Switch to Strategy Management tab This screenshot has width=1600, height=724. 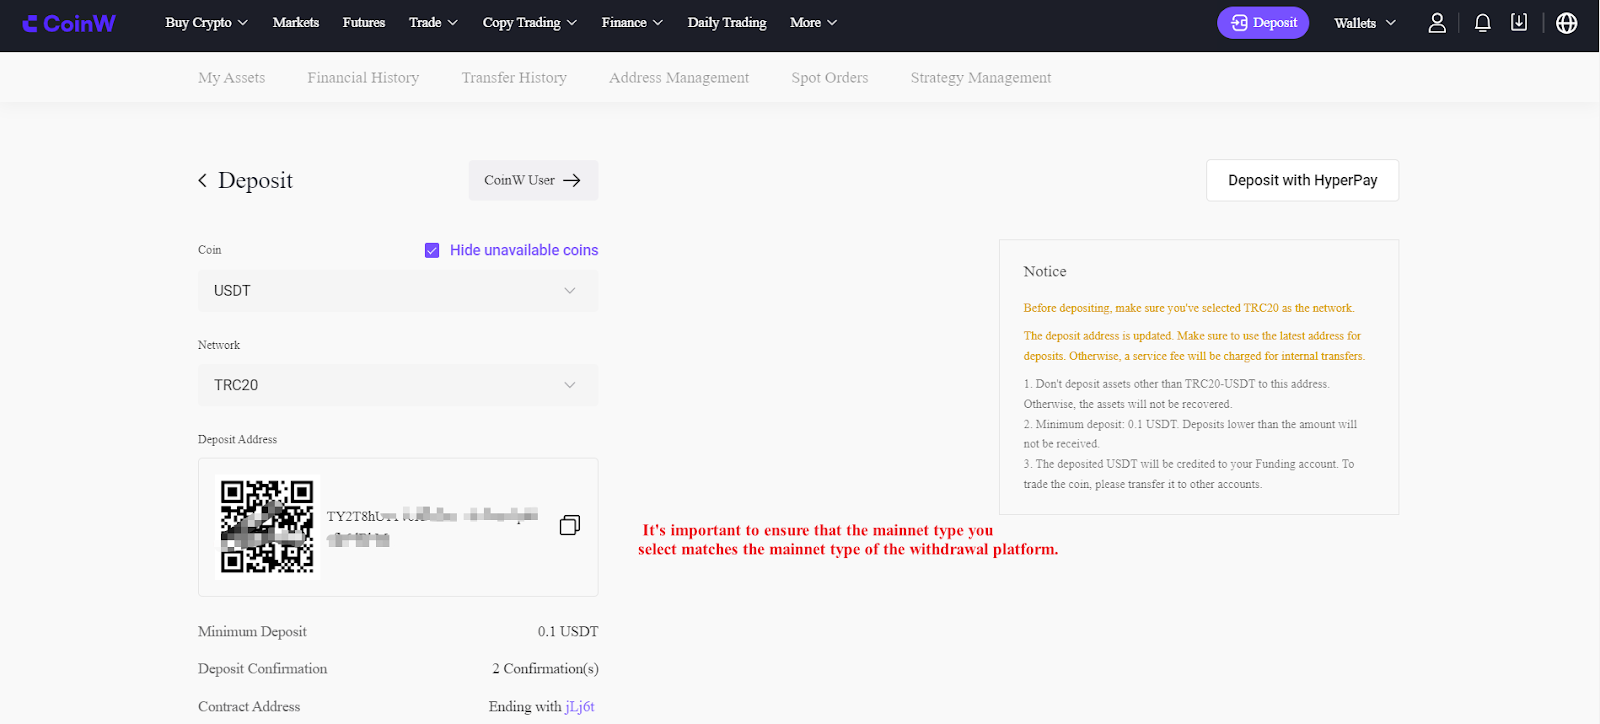click(981, 78)
